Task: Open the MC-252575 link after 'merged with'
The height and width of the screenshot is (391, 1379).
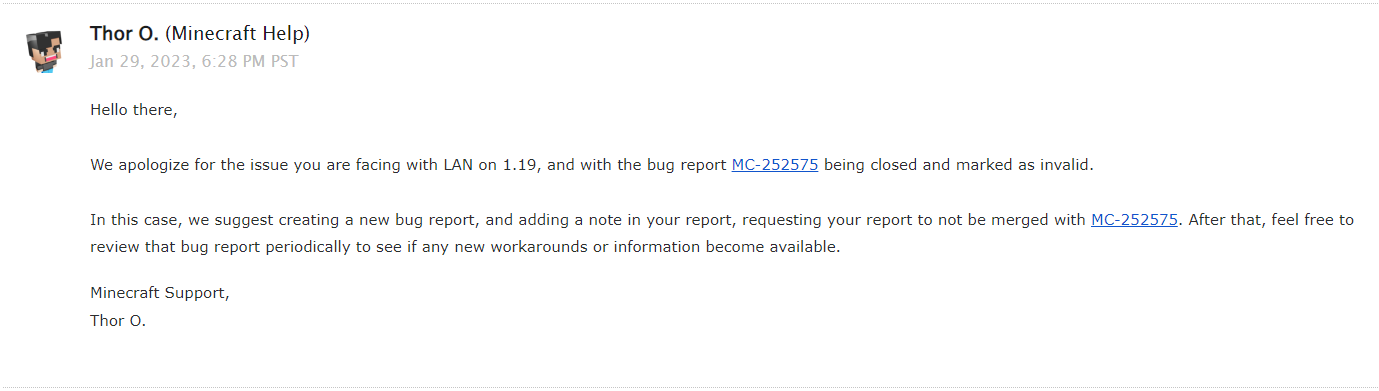Action: [x=1134, y=220]
